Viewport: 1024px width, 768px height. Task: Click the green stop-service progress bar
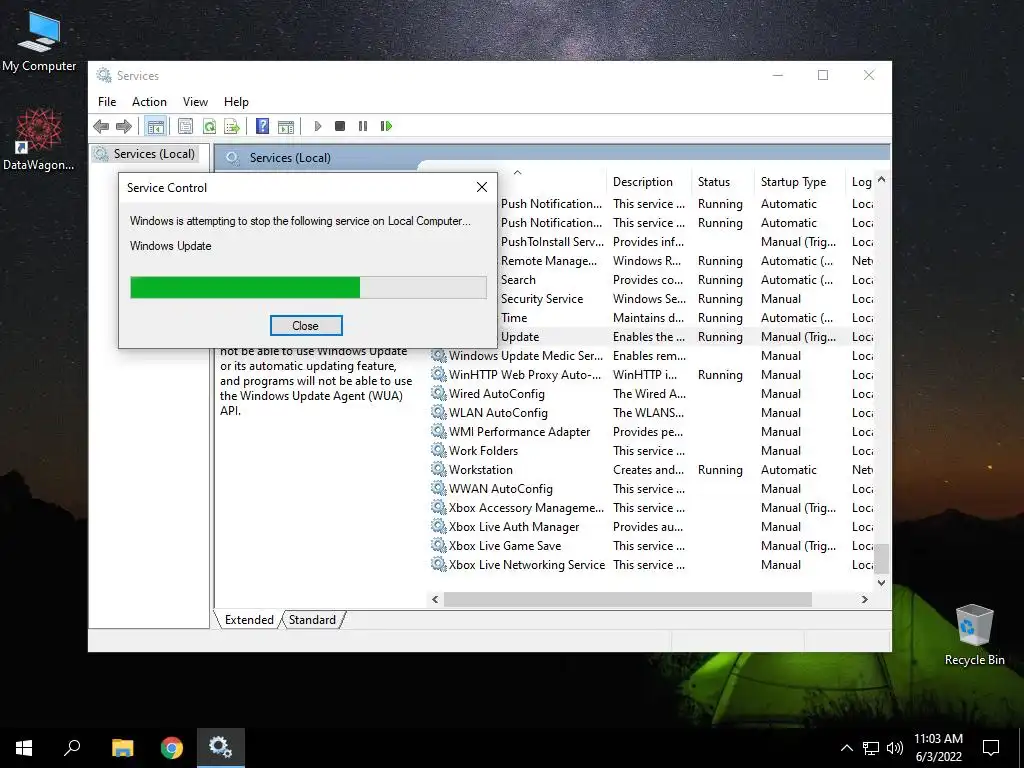308,287
